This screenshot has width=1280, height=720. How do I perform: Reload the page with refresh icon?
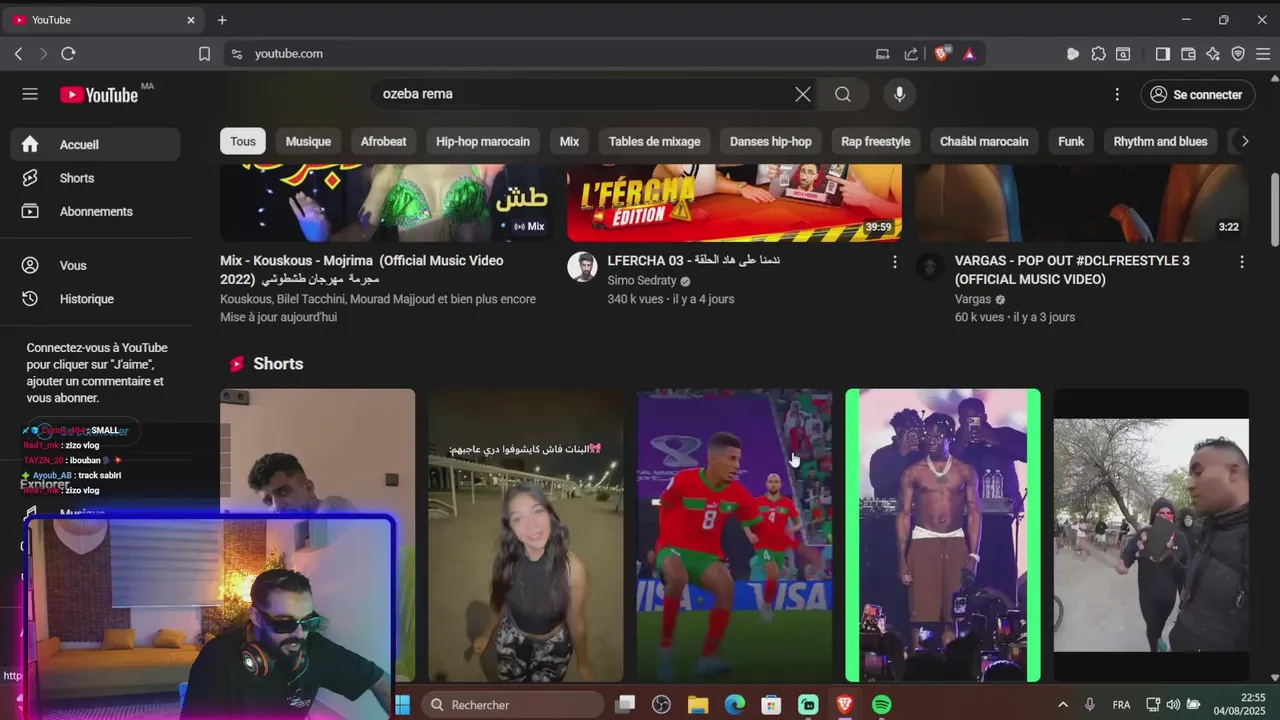[x=68, y=54]
